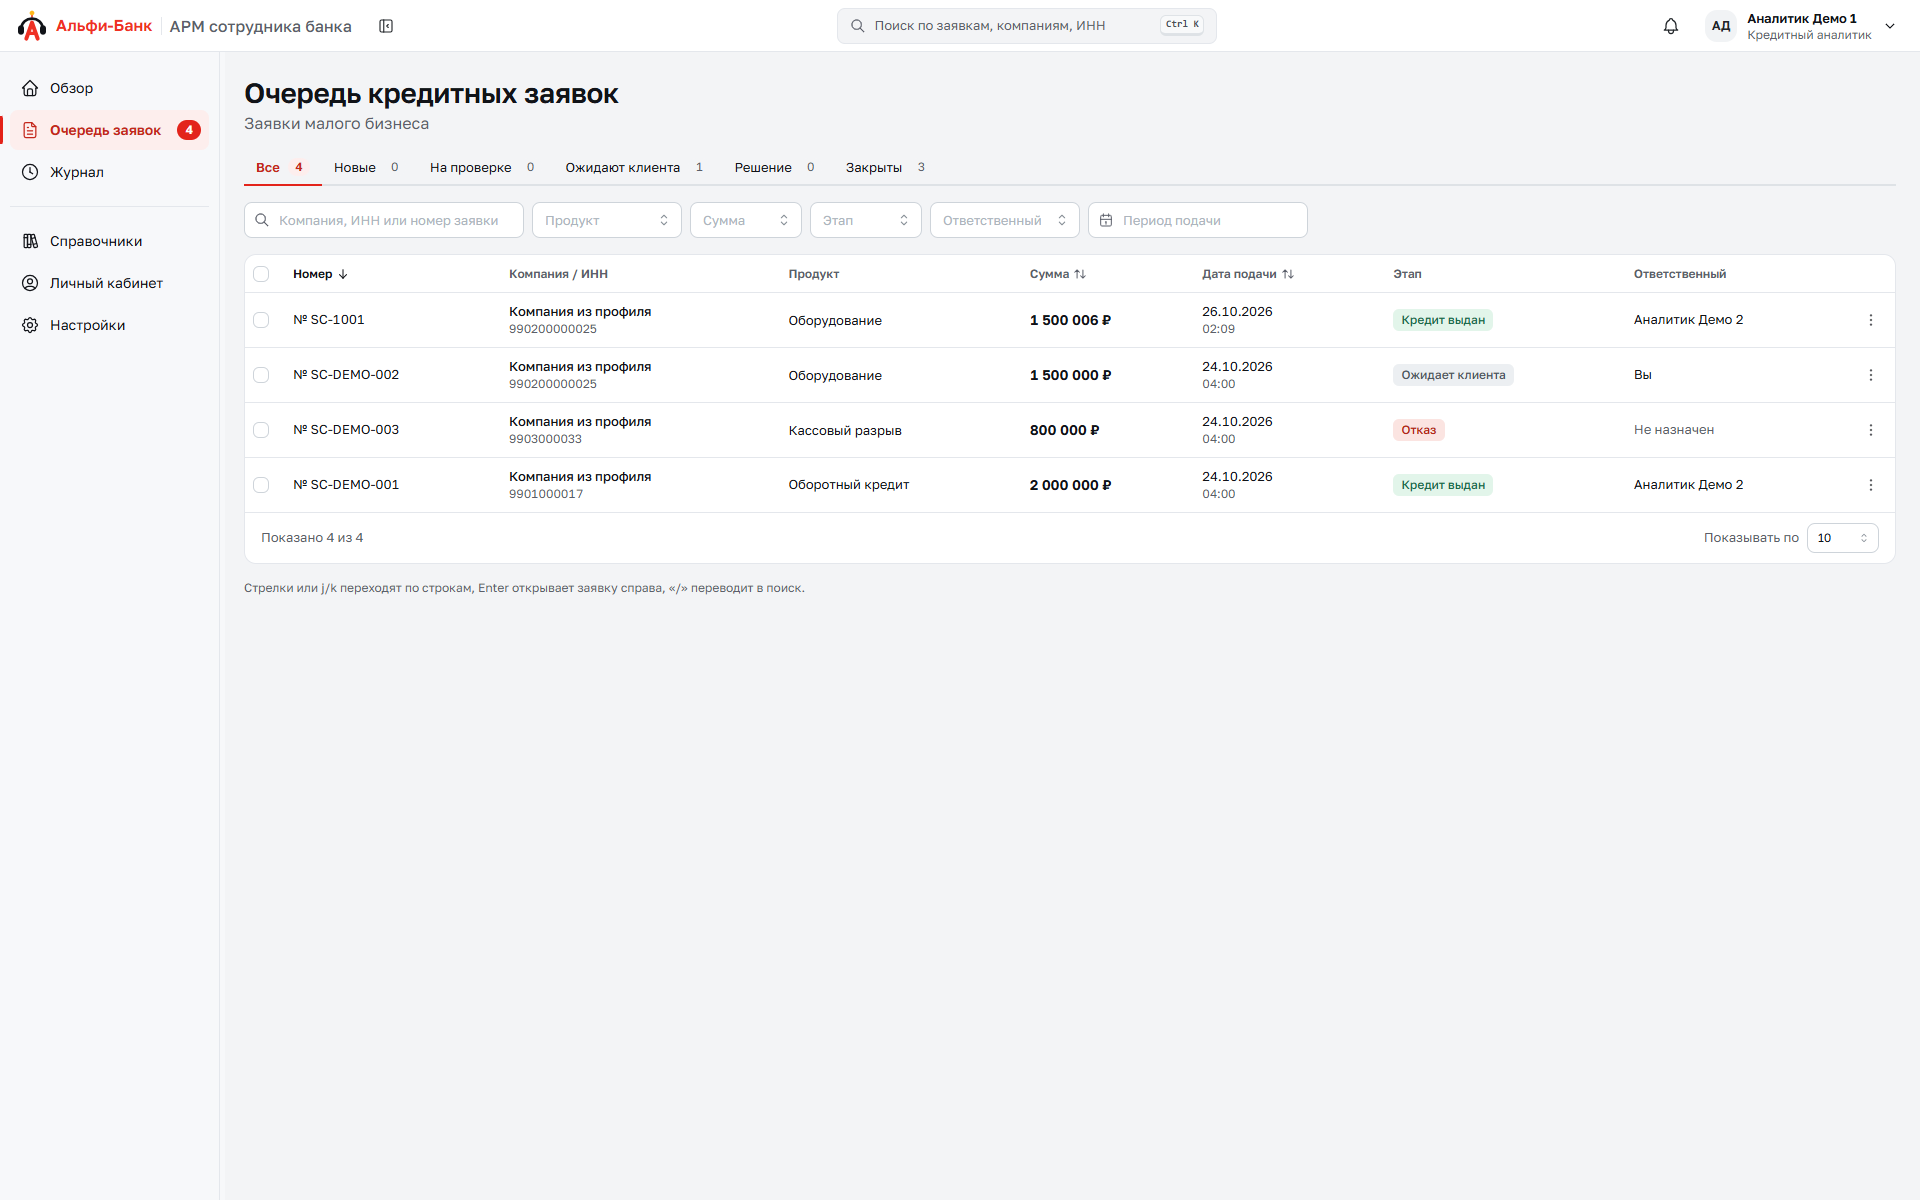
Task: Switch to the Новые tab
Action: coord(366,167)
